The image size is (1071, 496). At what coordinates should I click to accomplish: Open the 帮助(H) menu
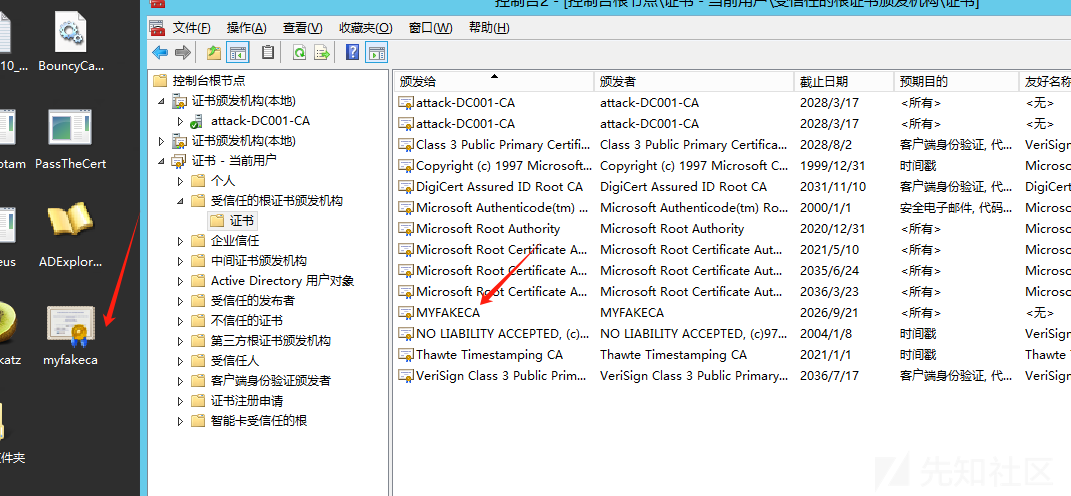click(489, 28)
